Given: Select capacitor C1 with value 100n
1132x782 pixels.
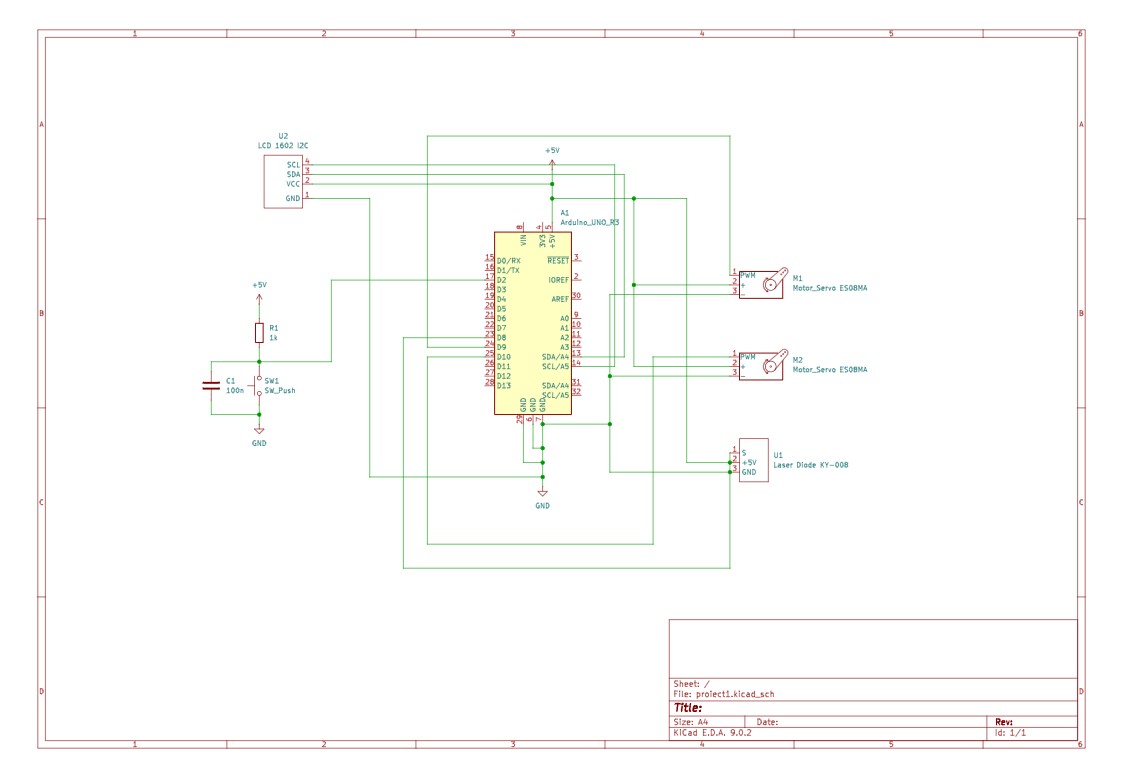Looking at the screenshot, I should [x=213, y=385].
